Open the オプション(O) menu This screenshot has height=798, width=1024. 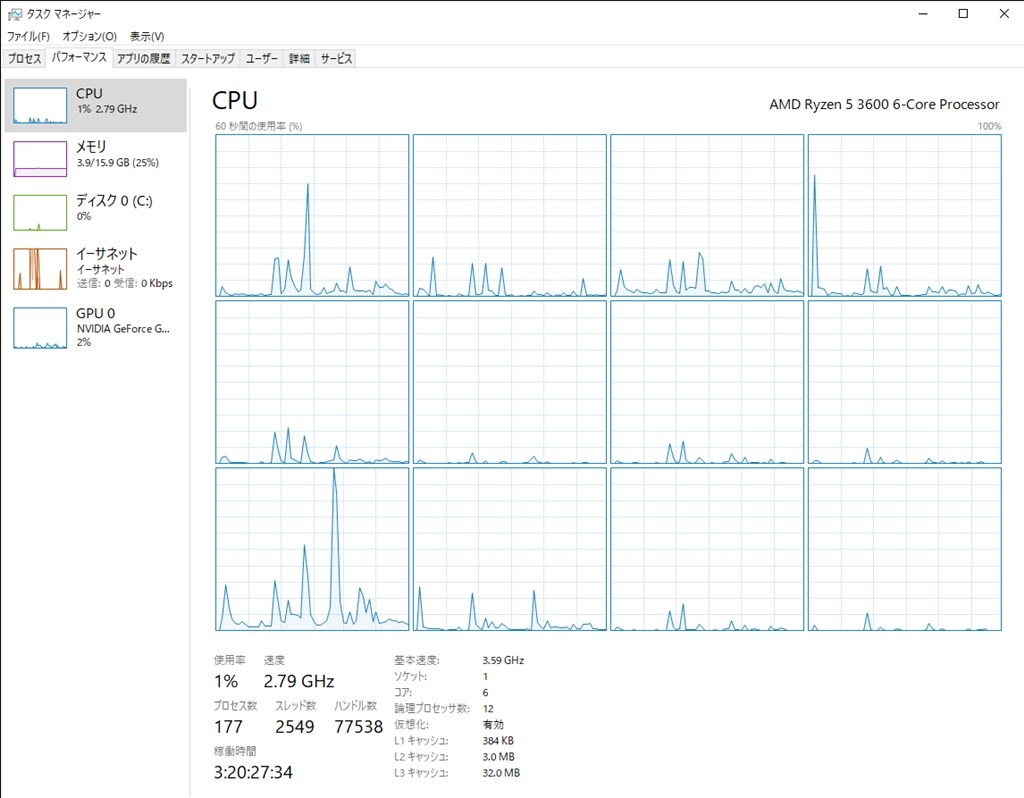click(89, 36)
